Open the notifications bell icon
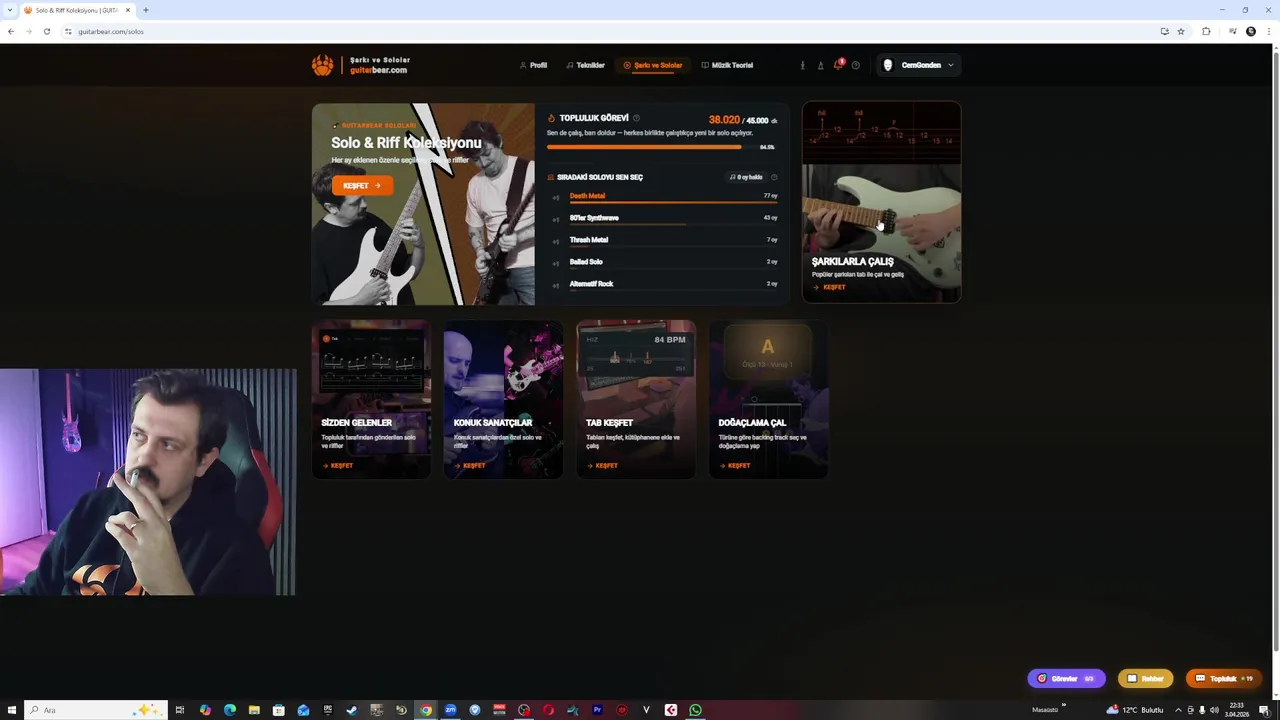 point(838,65)
